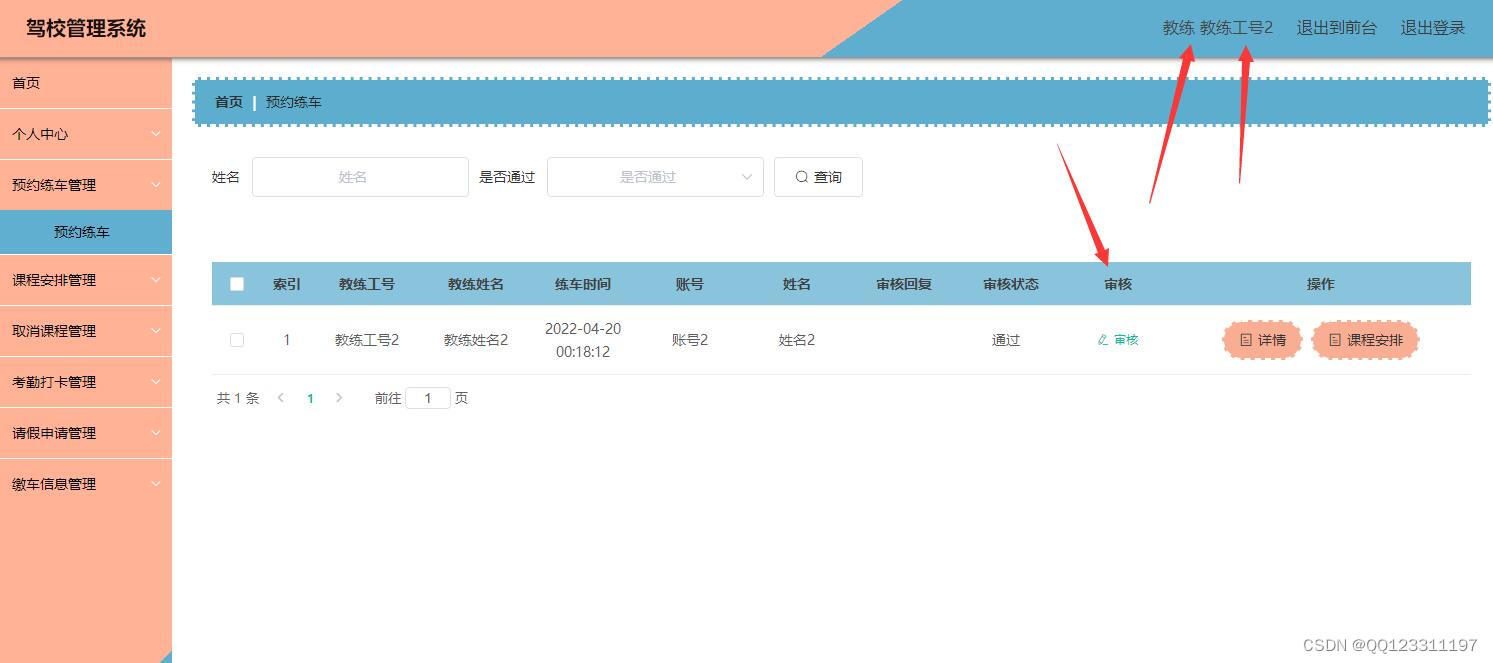The height and width of the screenshot is (663, 1493).
Task: Click 预约练车 in the breadcrumb
Action: click(x=294, y=102)
